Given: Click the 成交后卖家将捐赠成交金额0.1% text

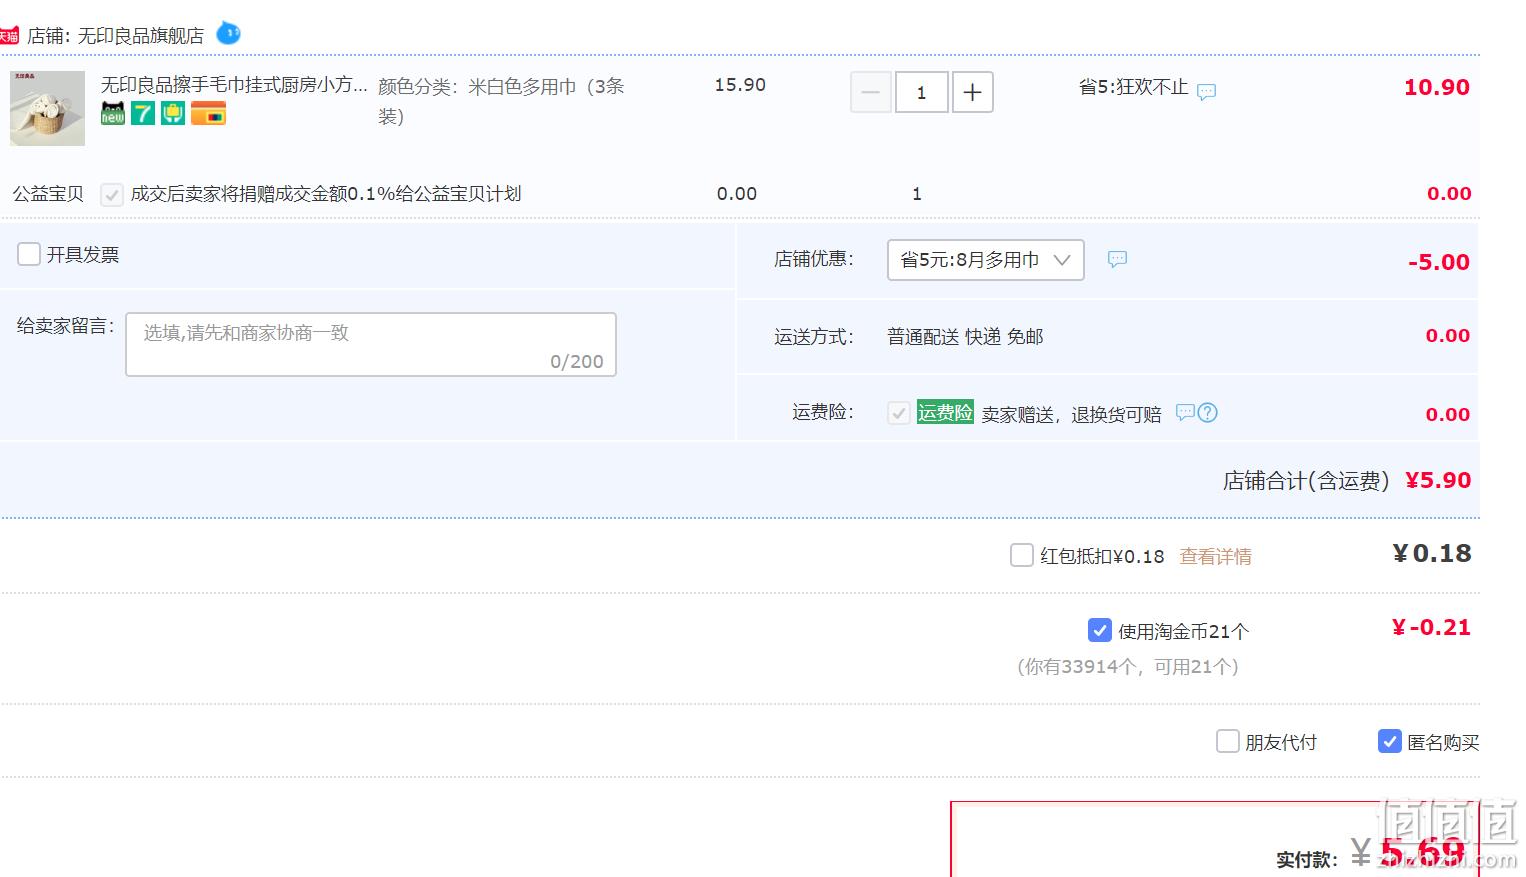Looking at the screenshot, I should tap(326, 194).
